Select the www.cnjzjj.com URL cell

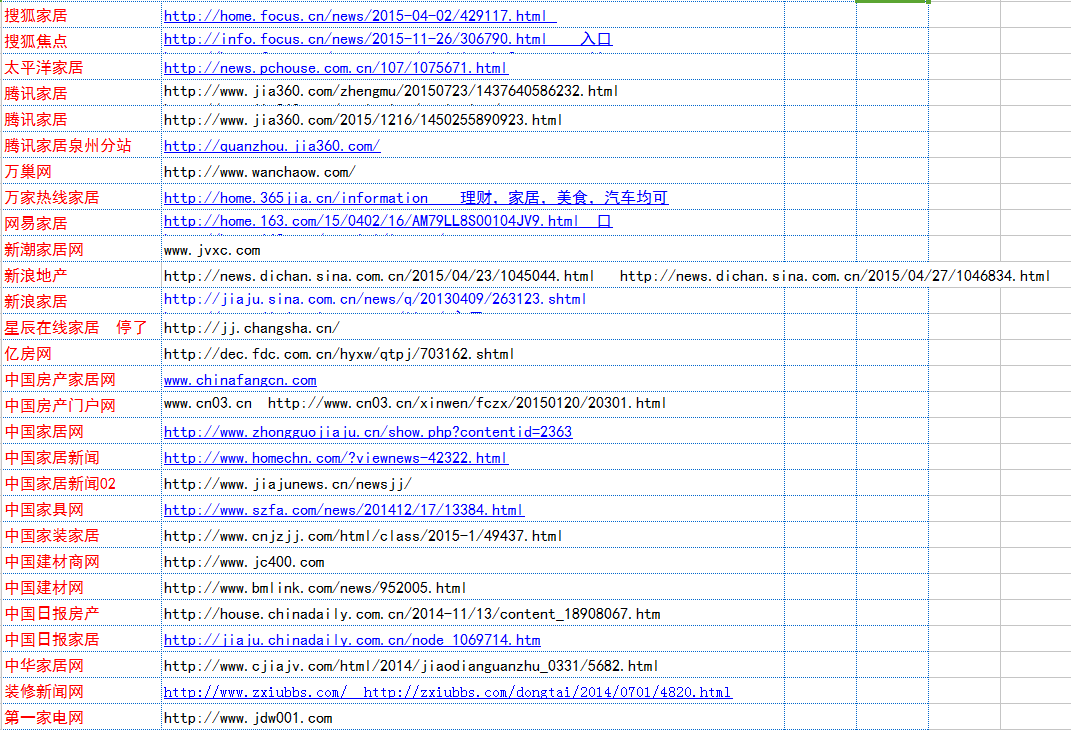point(473,534)
